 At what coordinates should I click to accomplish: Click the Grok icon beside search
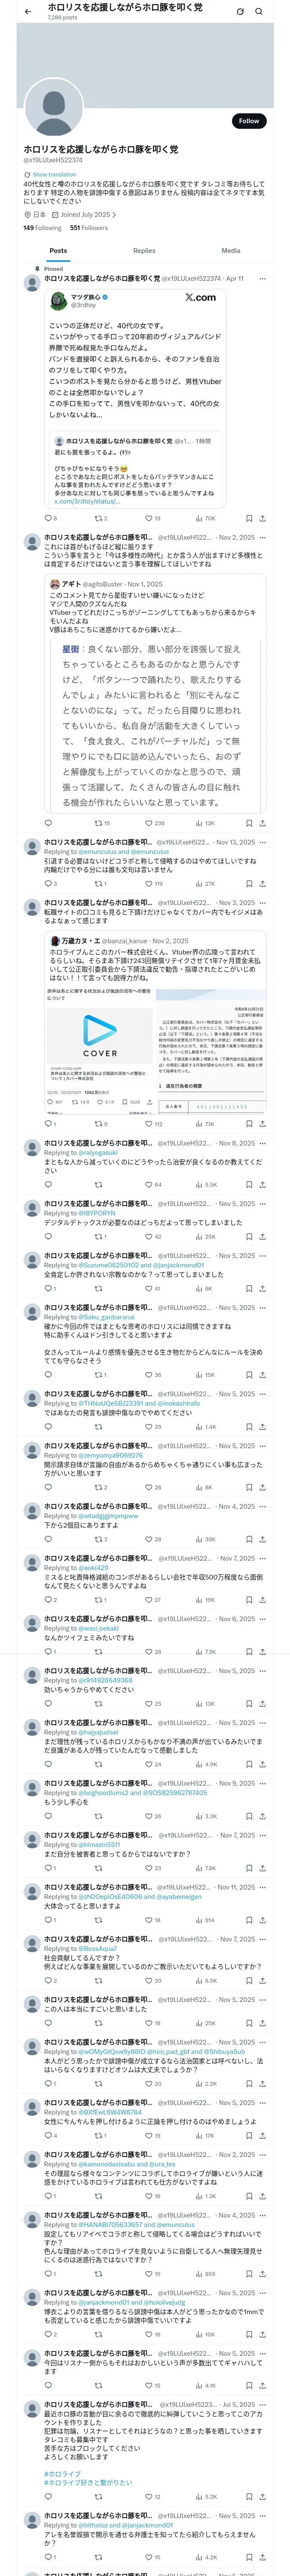point(240,12)
